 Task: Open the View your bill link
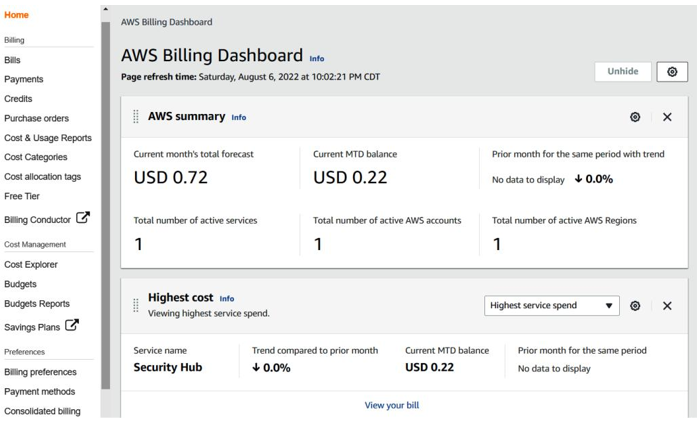tap(392, 405)
